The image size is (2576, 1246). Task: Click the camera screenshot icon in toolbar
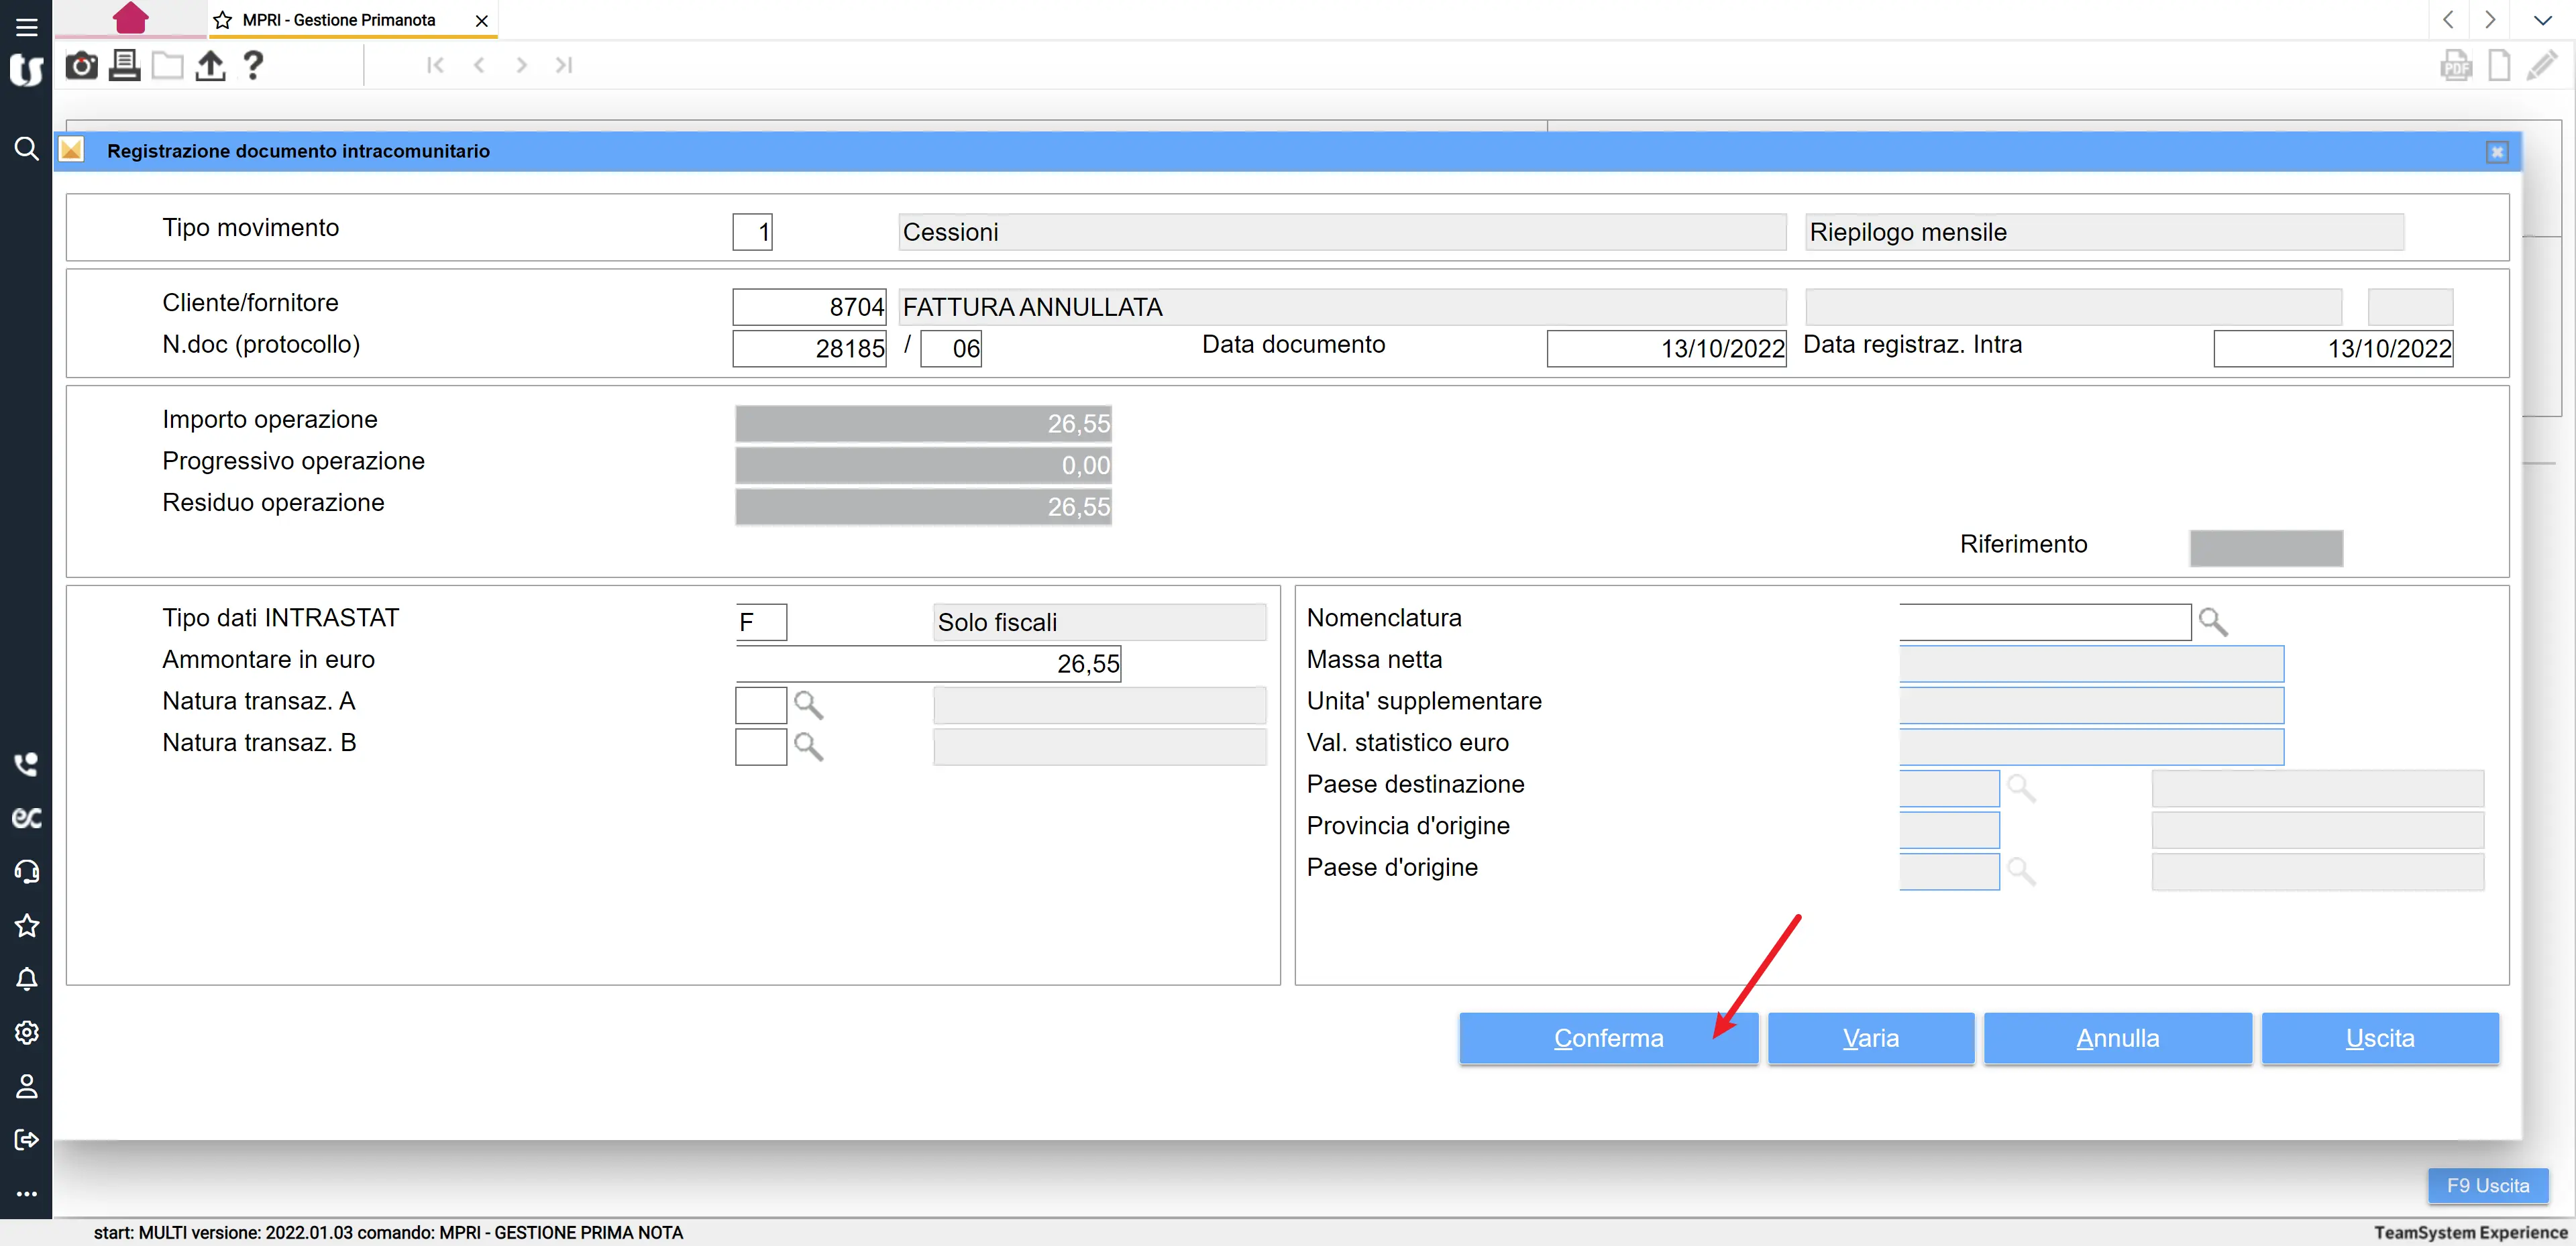(x=81, y=66)
